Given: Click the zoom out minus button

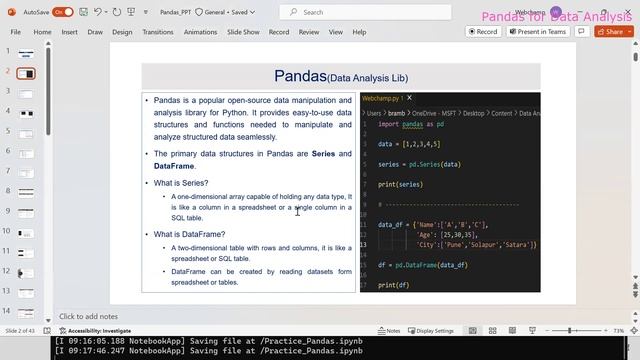Looking at the screenshot, I should coord(548,331).
